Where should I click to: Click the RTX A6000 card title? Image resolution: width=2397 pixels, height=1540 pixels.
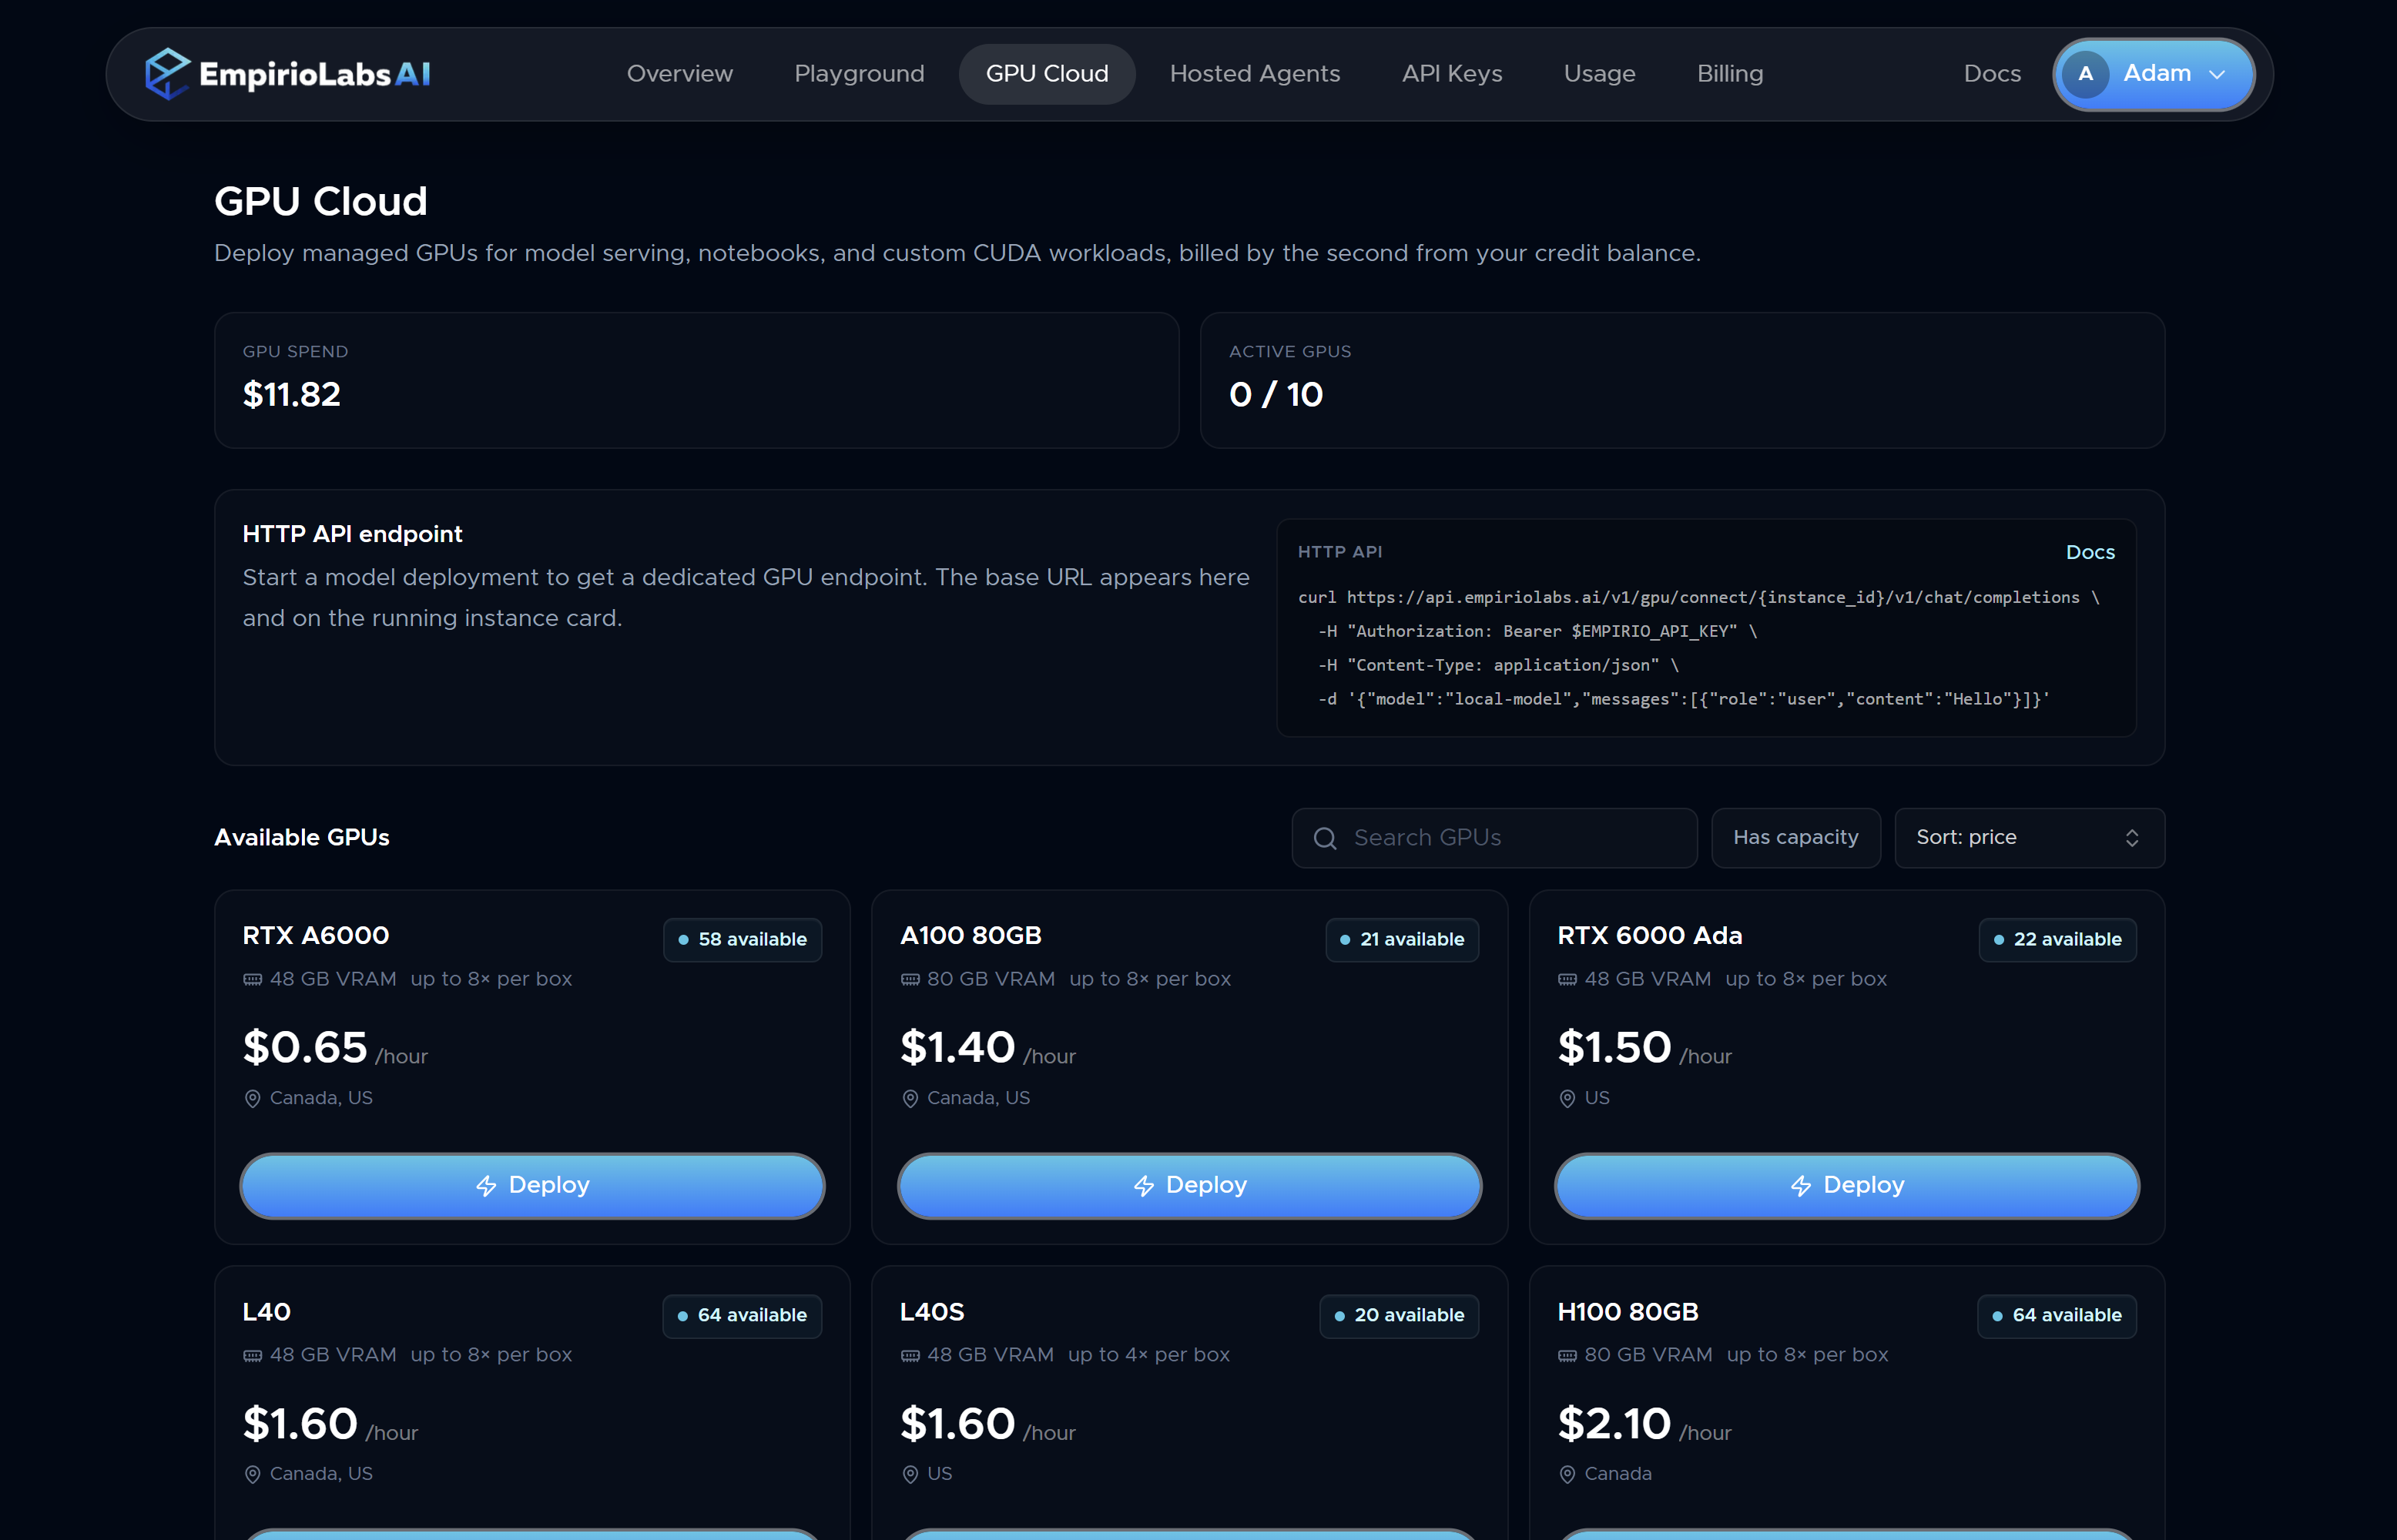[x=316, y=936]
